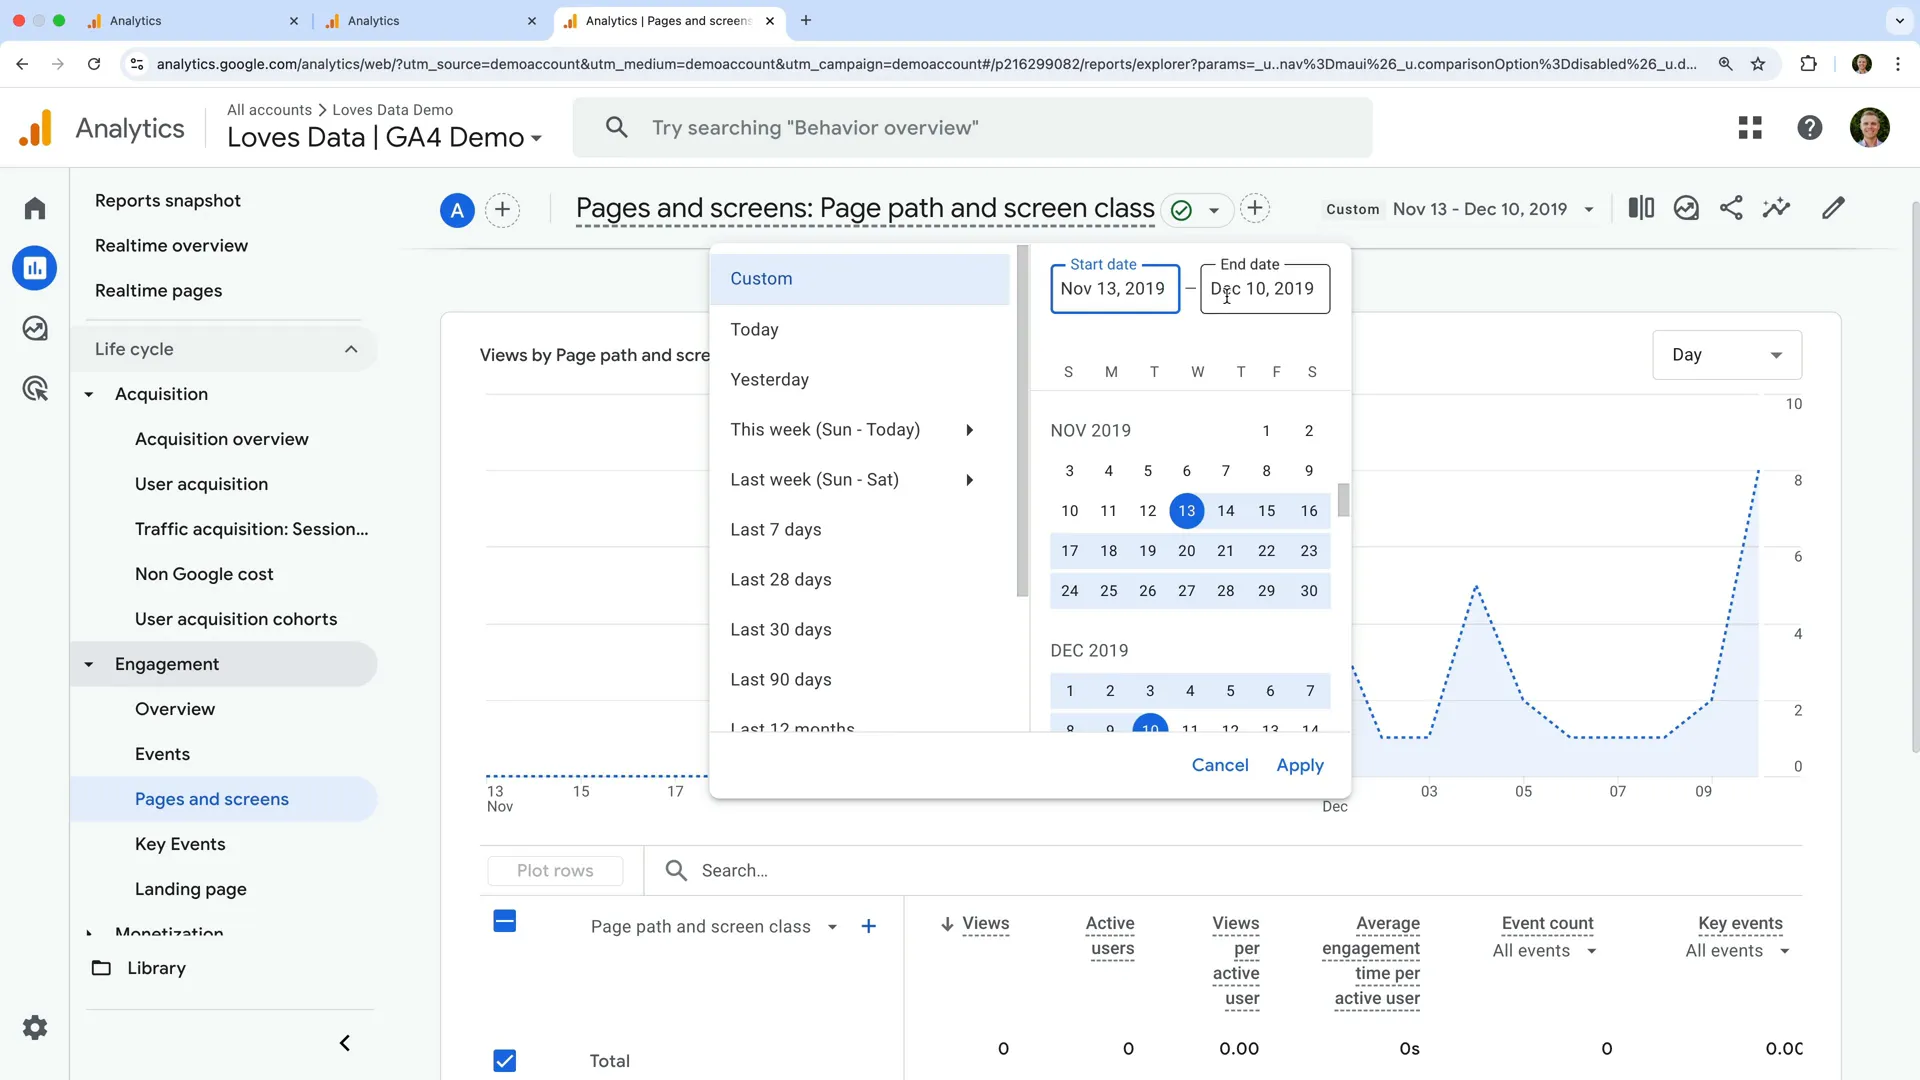Open insights with the sparkle icon

[x=1777, y=208]
